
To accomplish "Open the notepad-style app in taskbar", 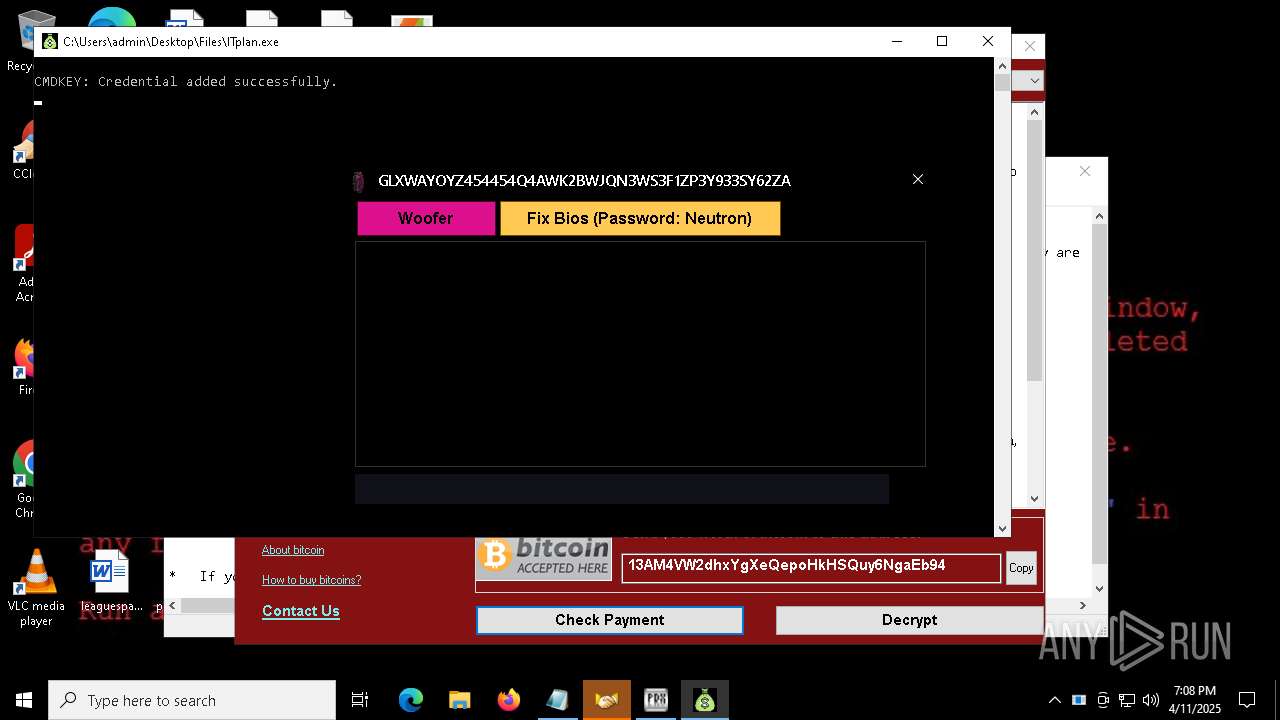I will pos(558,700).
